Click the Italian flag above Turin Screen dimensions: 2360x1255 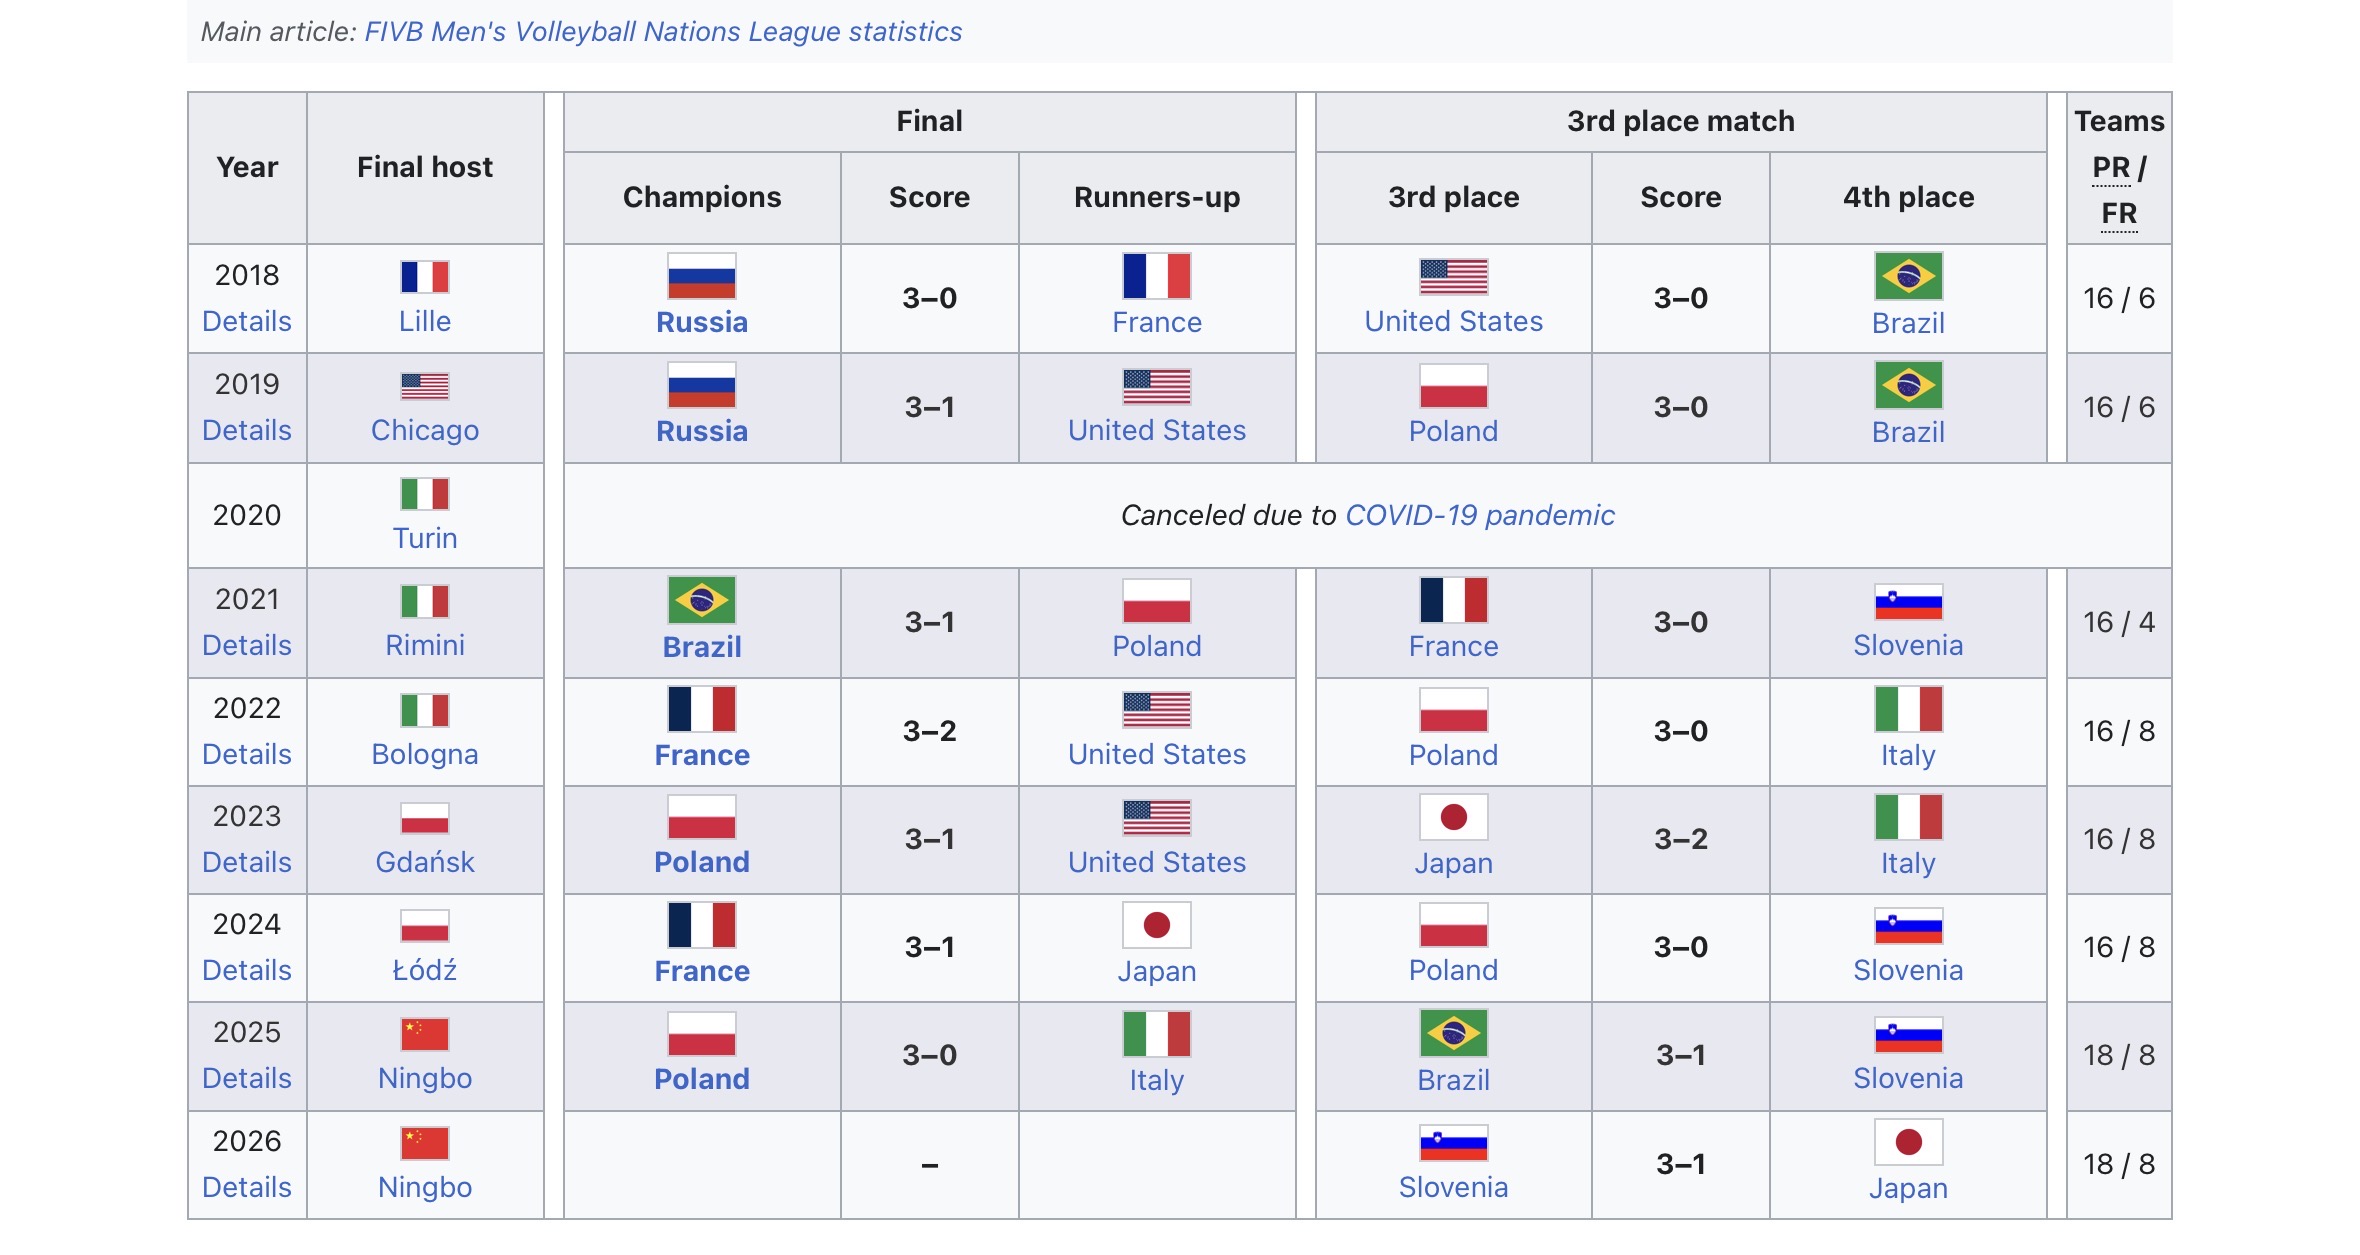point(425,493)
